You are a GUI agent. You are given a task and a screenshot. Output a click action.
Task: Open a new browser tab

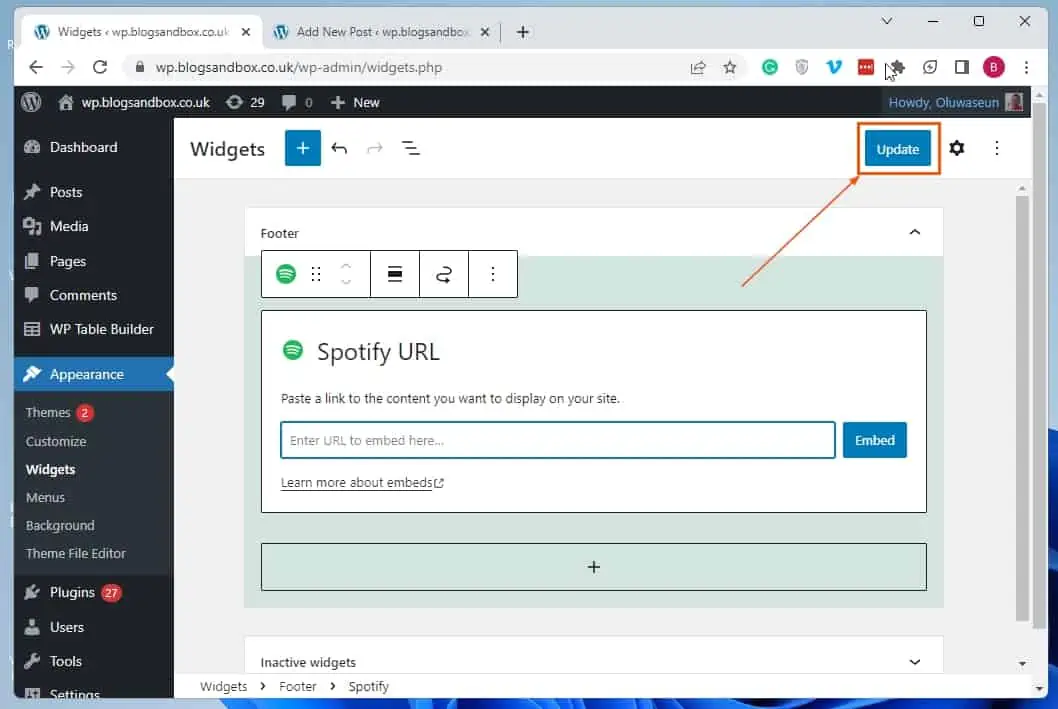[522, 32]
